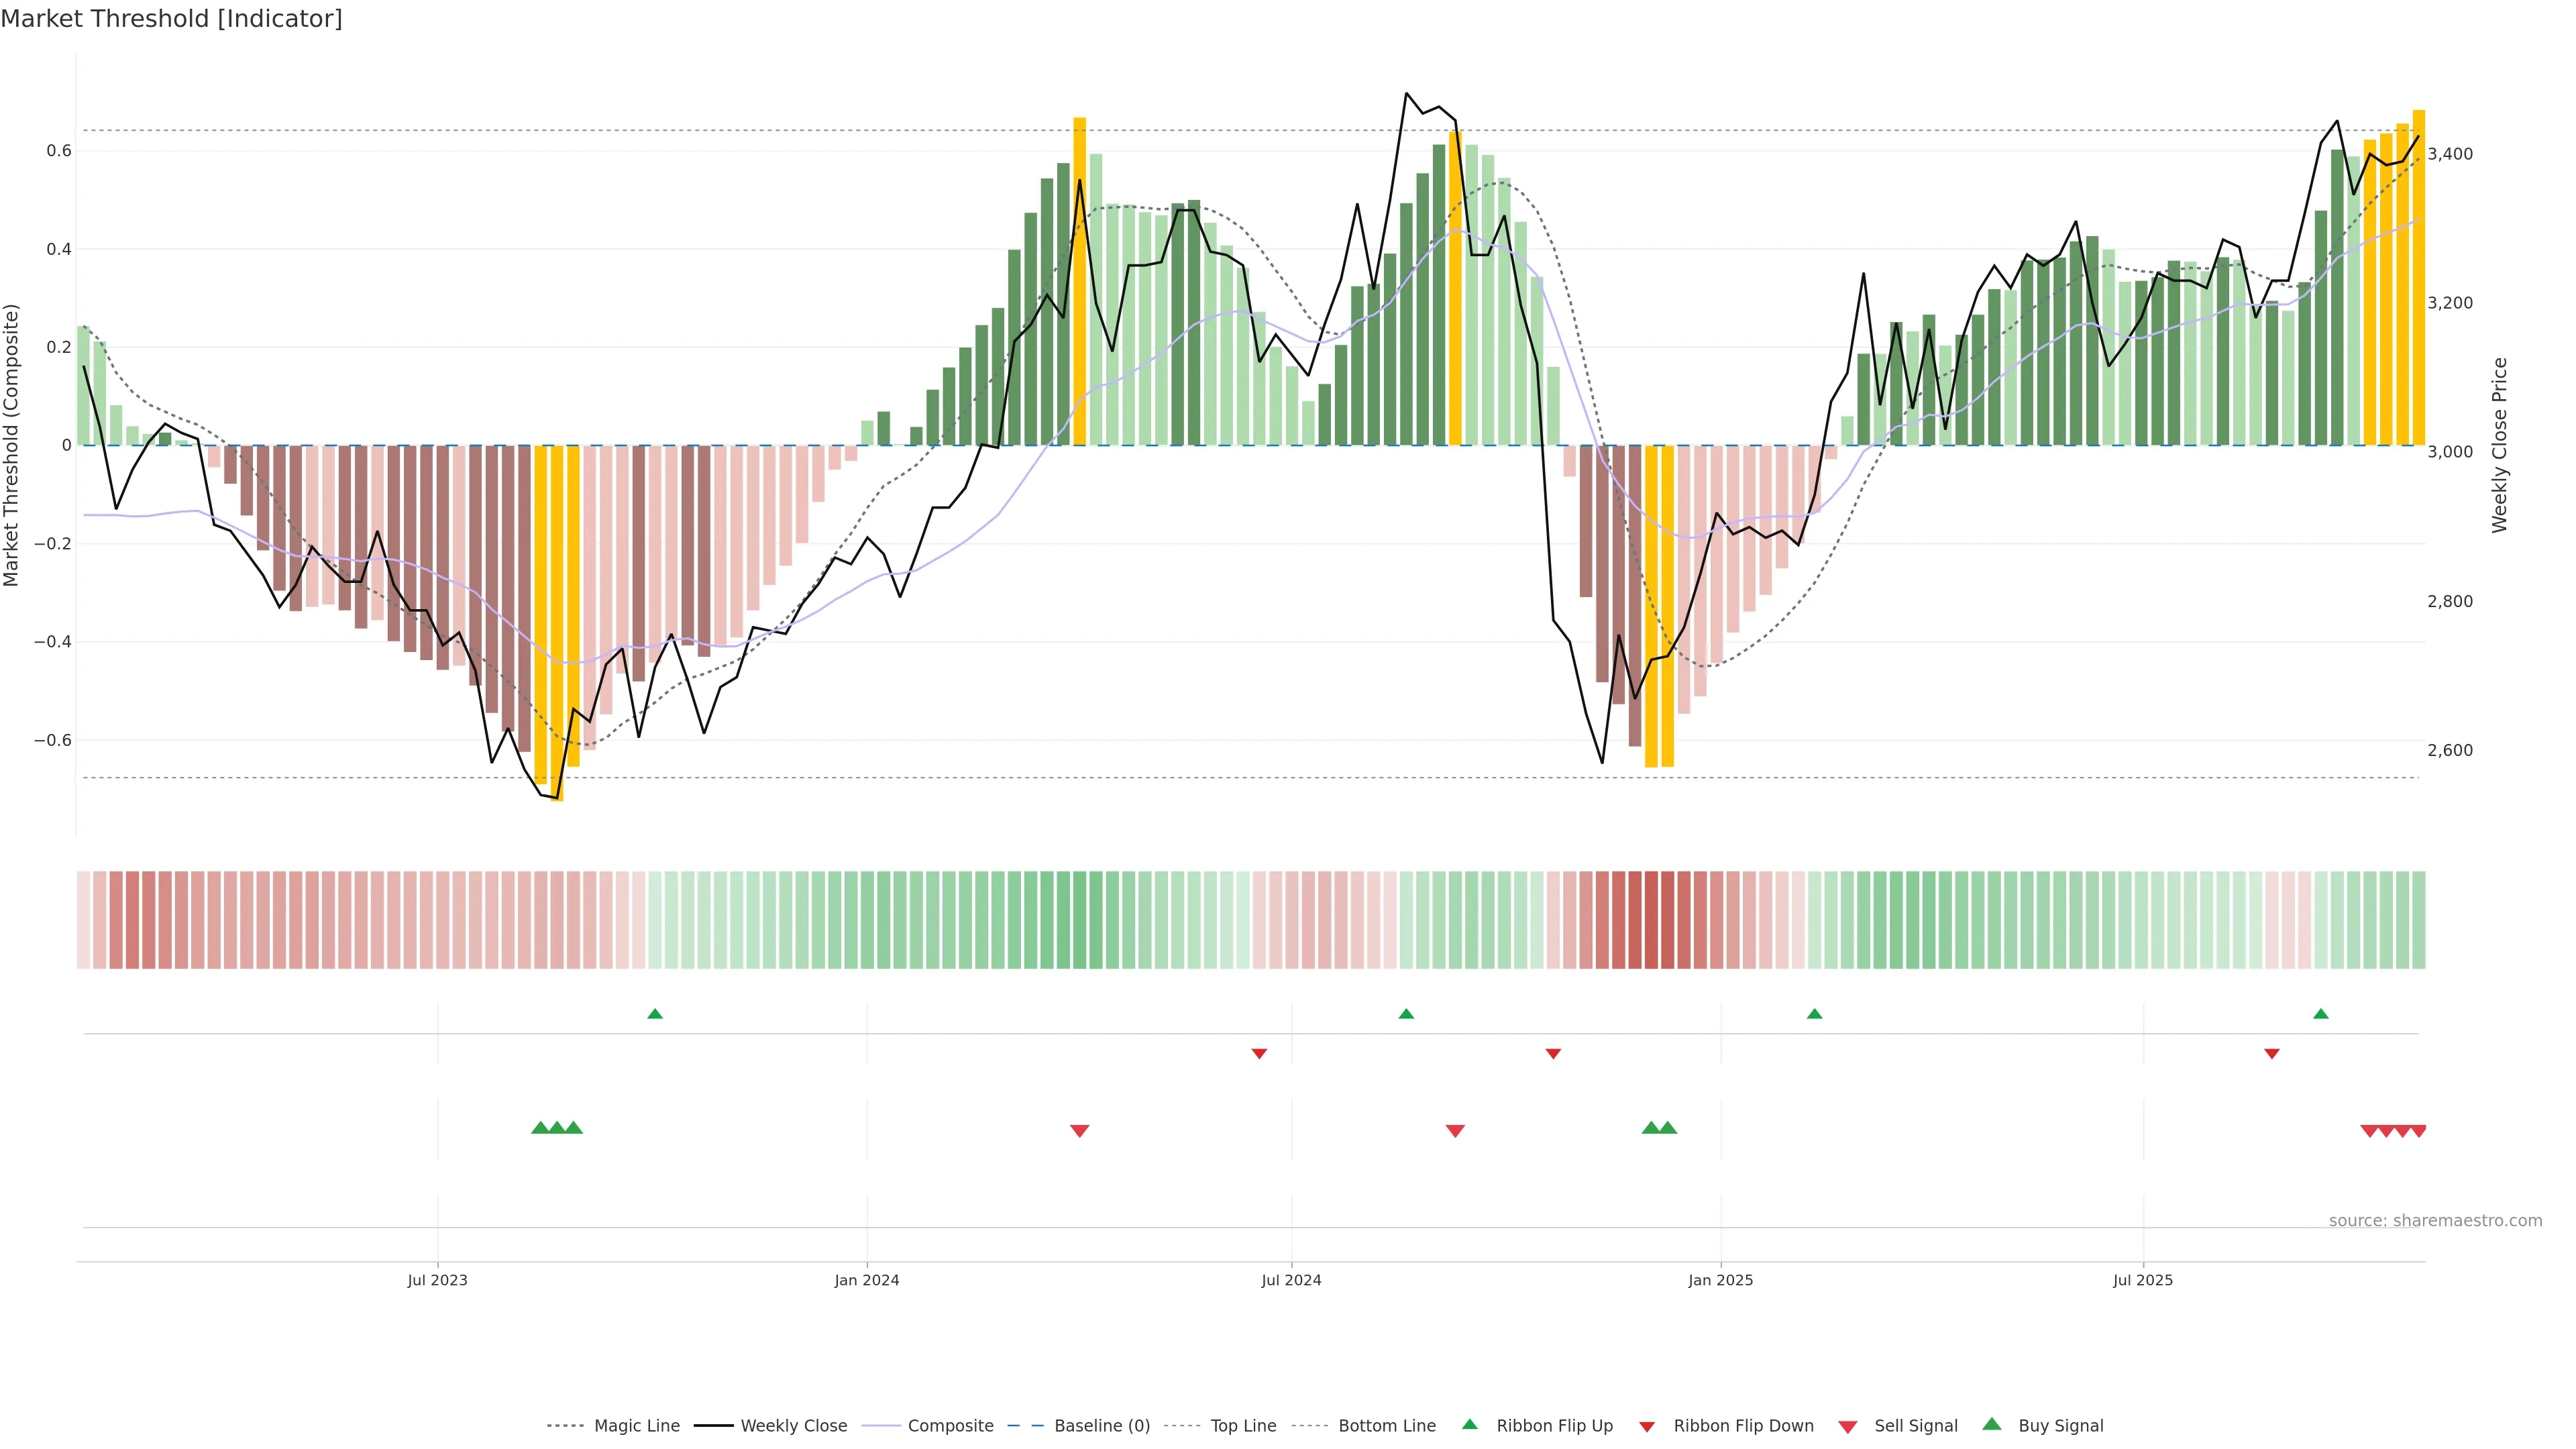
Task: Click the Sell Signal triangle icon in the legend
Action: (1847, 1427)
